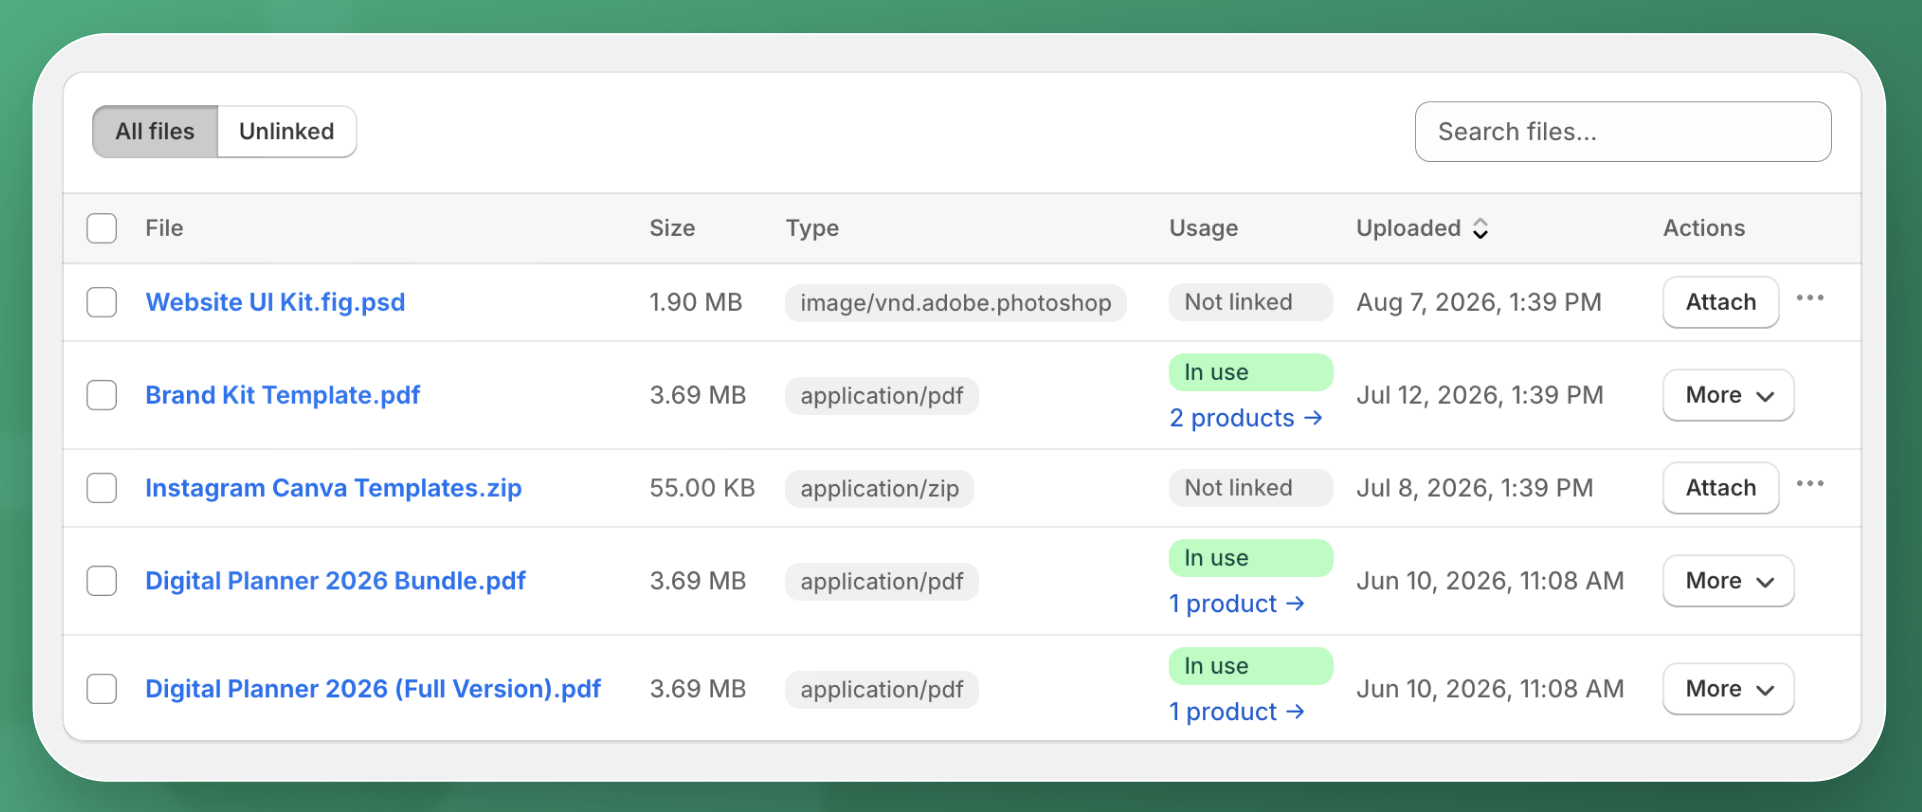The height and width of the screenshot is (812, 1922).
Task: Click the File column header
Action: click(x=164, y=228)
